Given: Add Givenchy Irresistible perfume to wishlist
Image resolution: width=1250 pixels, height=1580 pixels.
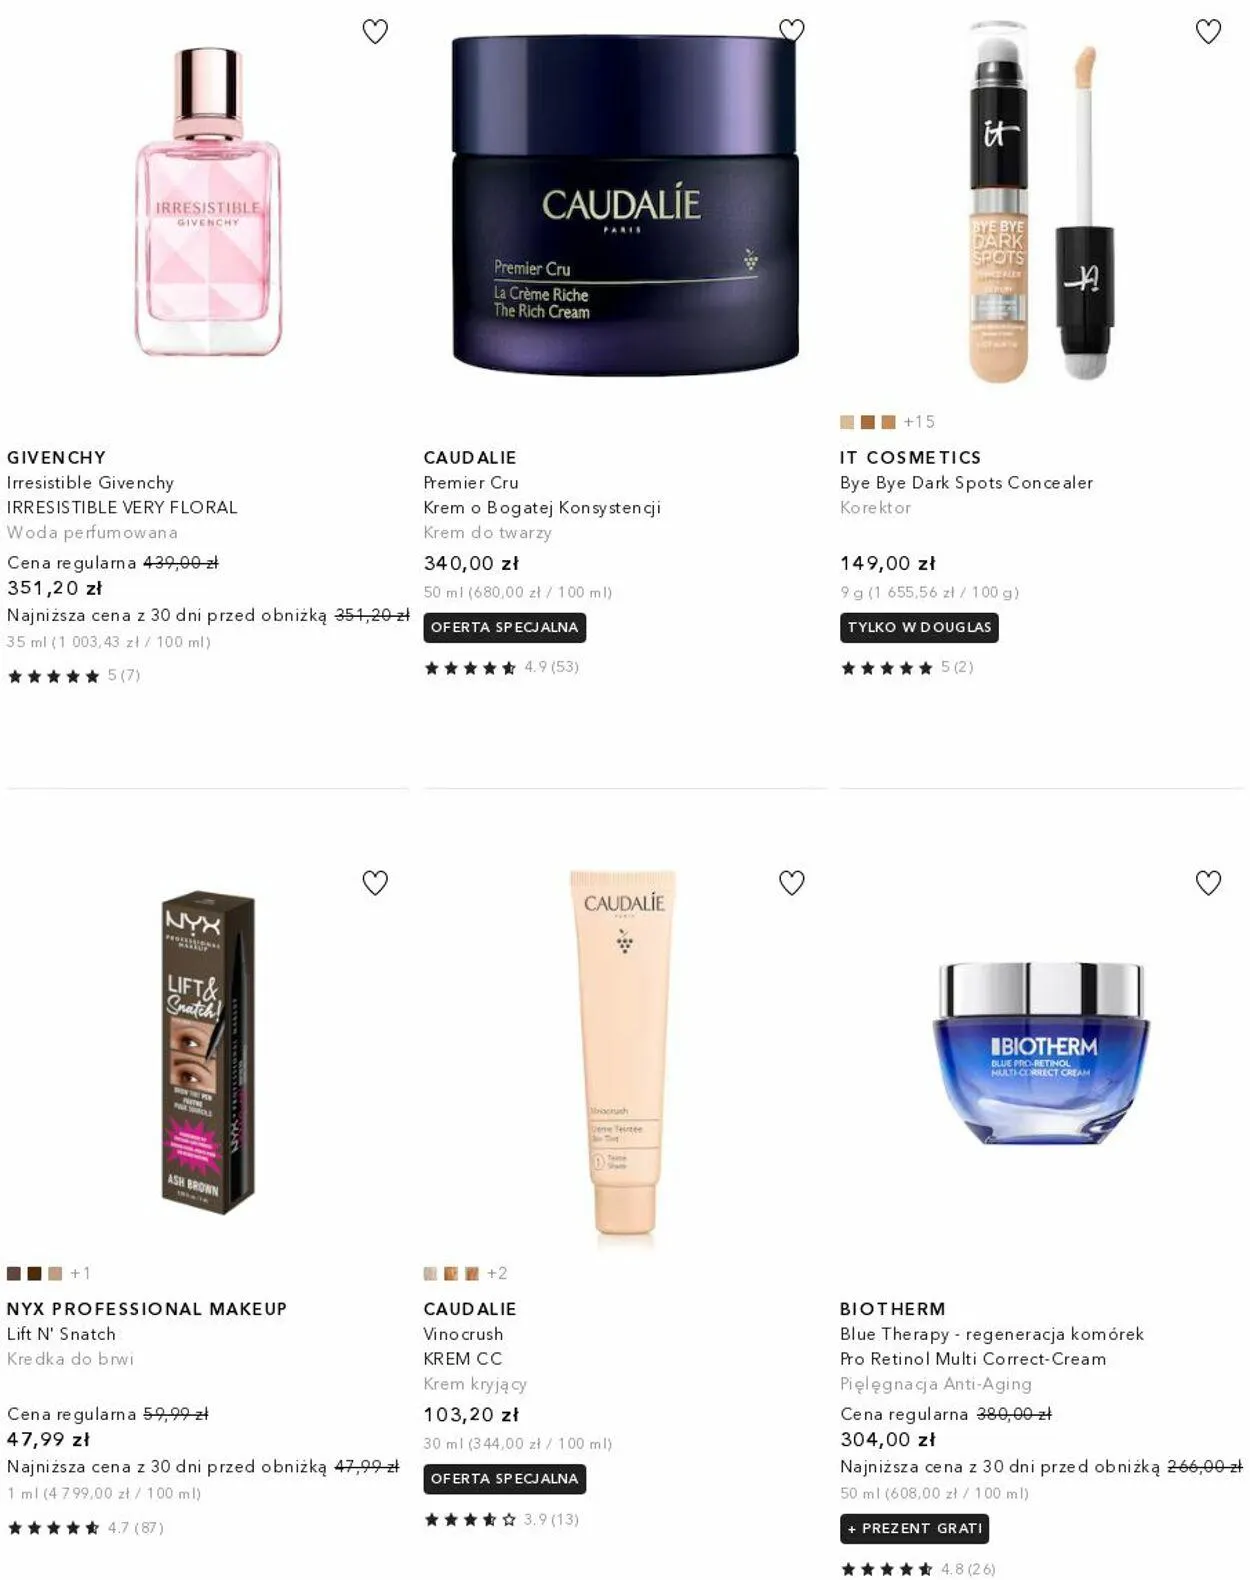Looking at the screenshot, I should 375,32.
